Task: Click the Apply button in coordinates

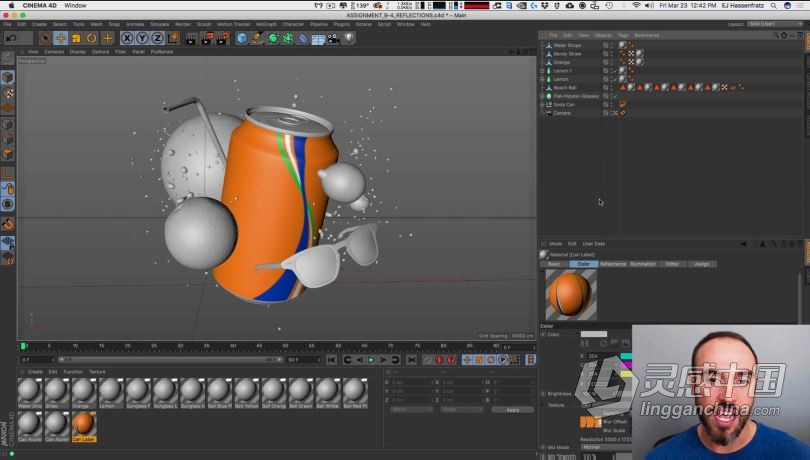Action: pos(512,410)
